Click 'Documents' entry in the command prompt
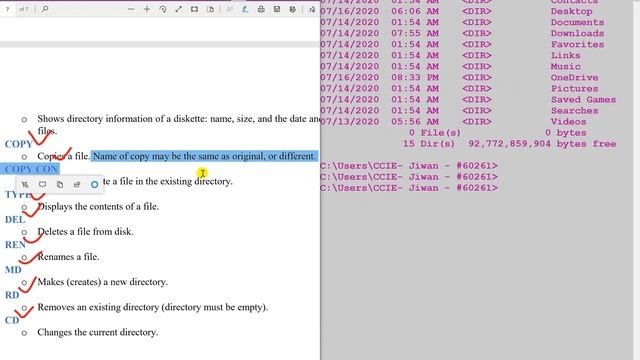 point(577,22)
